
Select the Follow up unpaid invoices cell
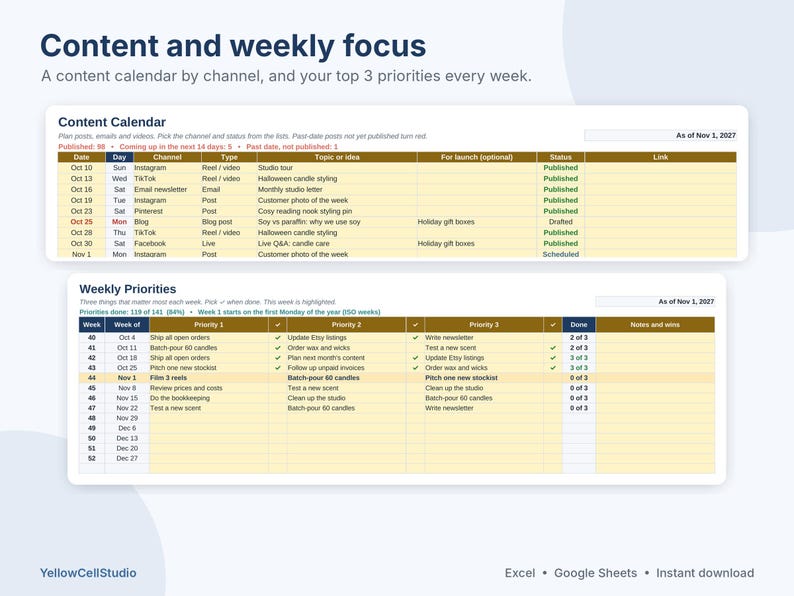click(346, 368)
